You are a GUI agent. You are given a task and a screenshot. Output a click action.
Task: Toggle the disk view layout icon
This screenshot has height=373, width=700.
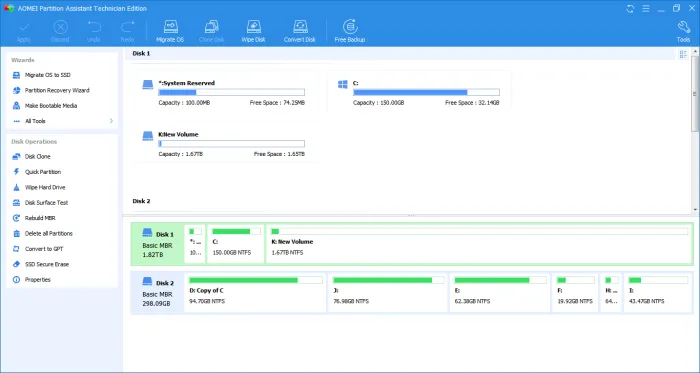pos(683,54)
